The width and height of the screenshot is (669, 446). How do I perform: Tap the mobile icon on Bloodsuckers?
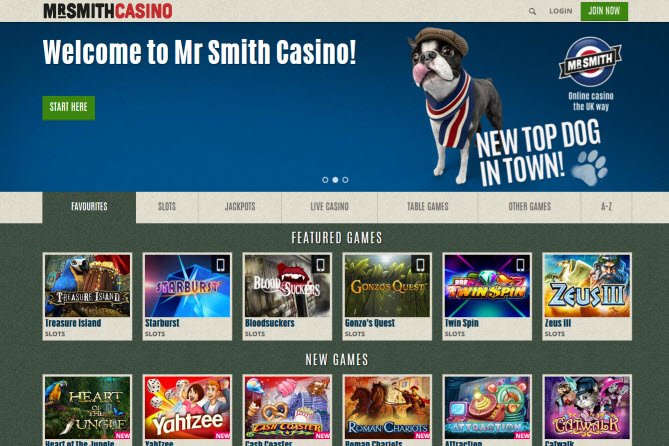coord(320,265)
